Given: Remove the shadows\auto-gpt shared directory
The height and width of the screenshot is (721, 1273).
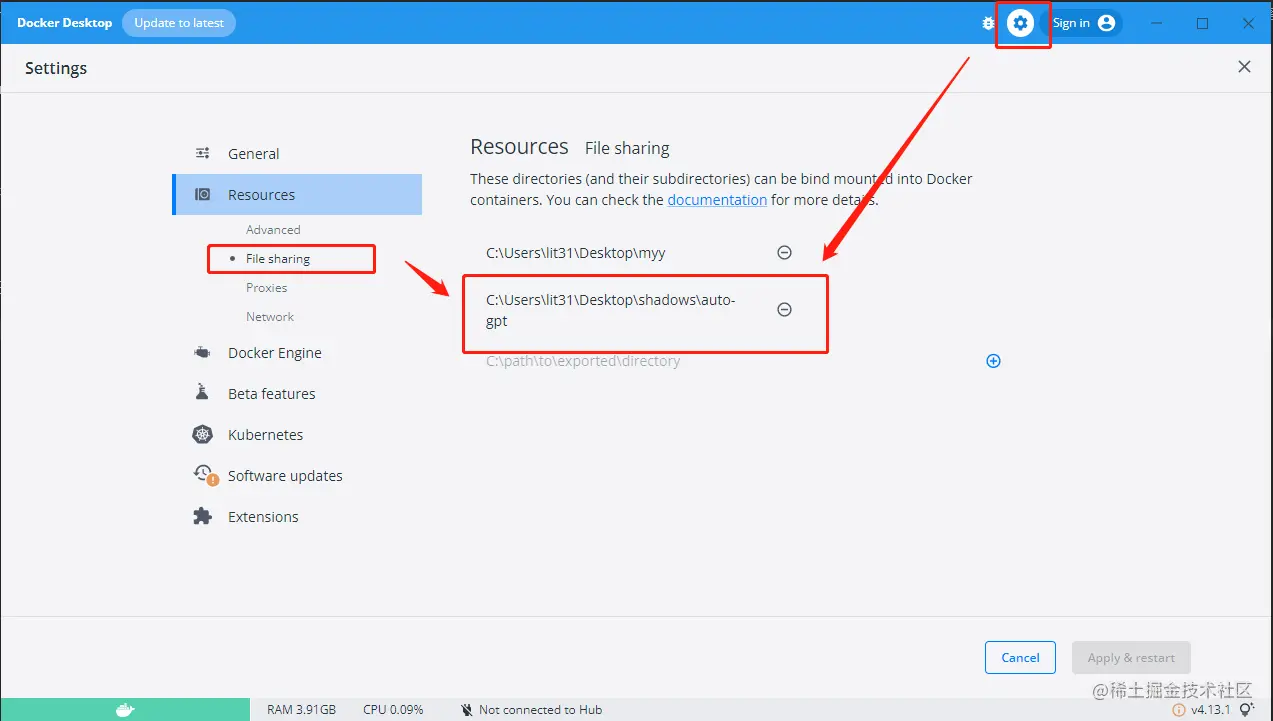Looking at the screenshot, I should click(x=785, y=310).
